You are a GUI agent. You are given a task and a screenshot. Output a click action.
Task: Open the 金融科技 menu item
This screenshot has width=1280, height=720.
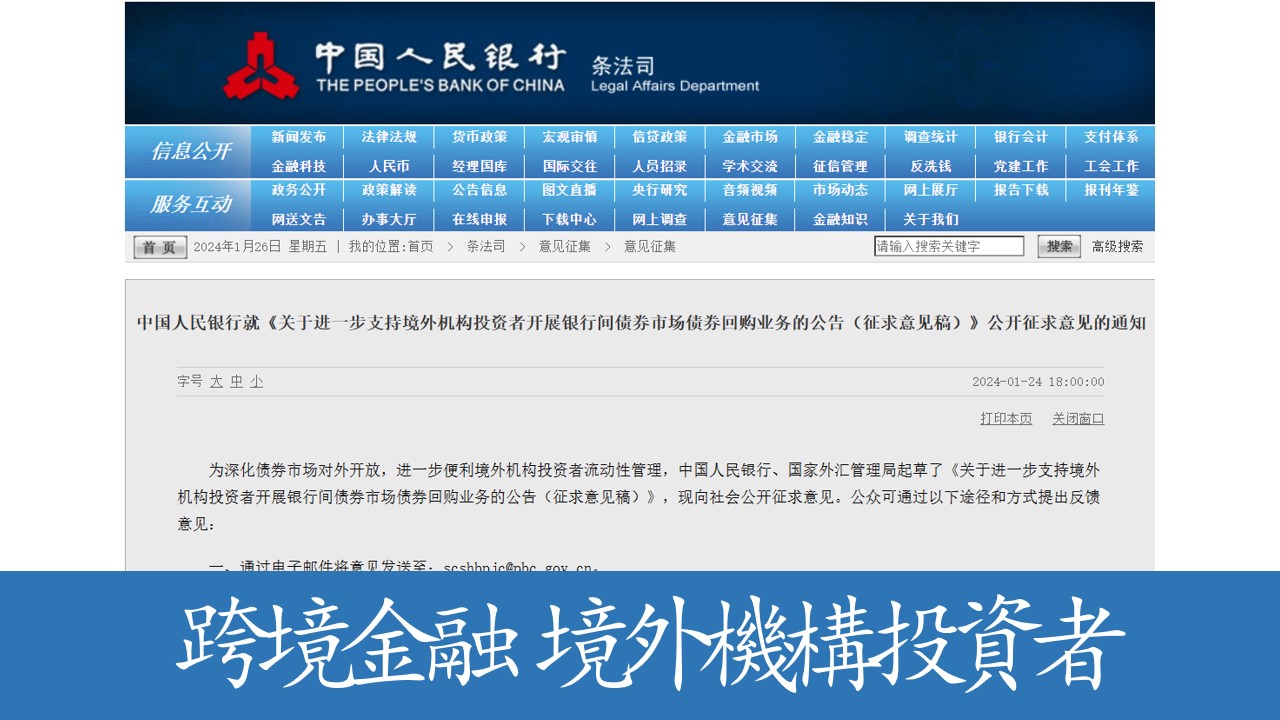tap(299, 166)
